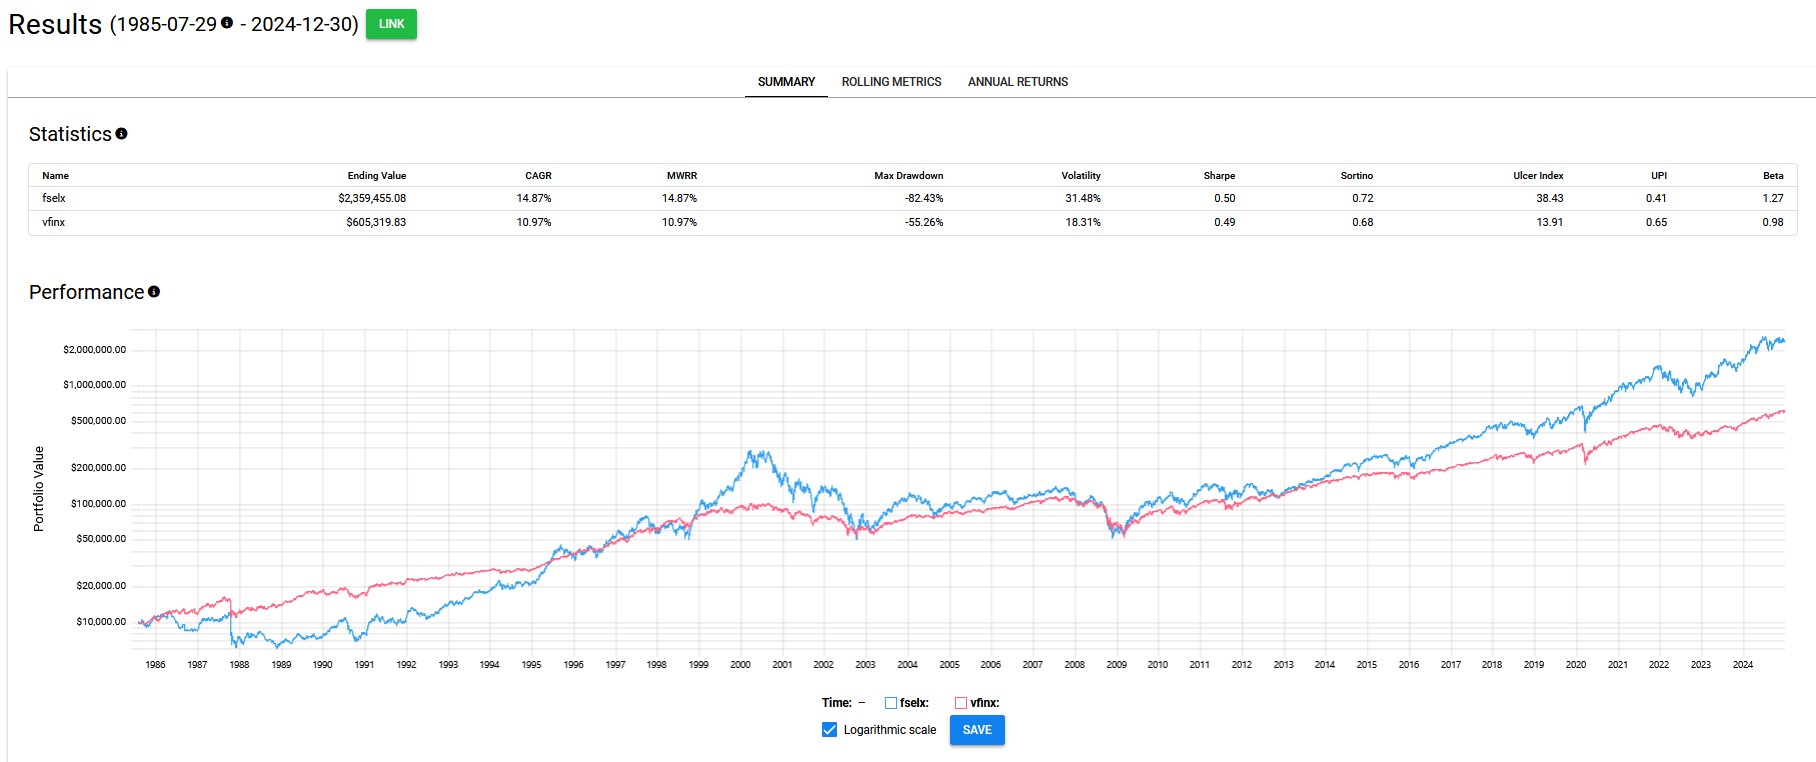Click the Ulcer Index column header
1816x762 pixels.
pyautogui.click(x=1538, y=176)
